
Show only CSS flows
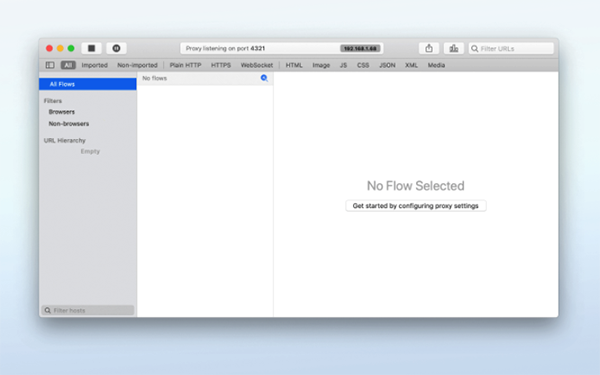[363, 65]
